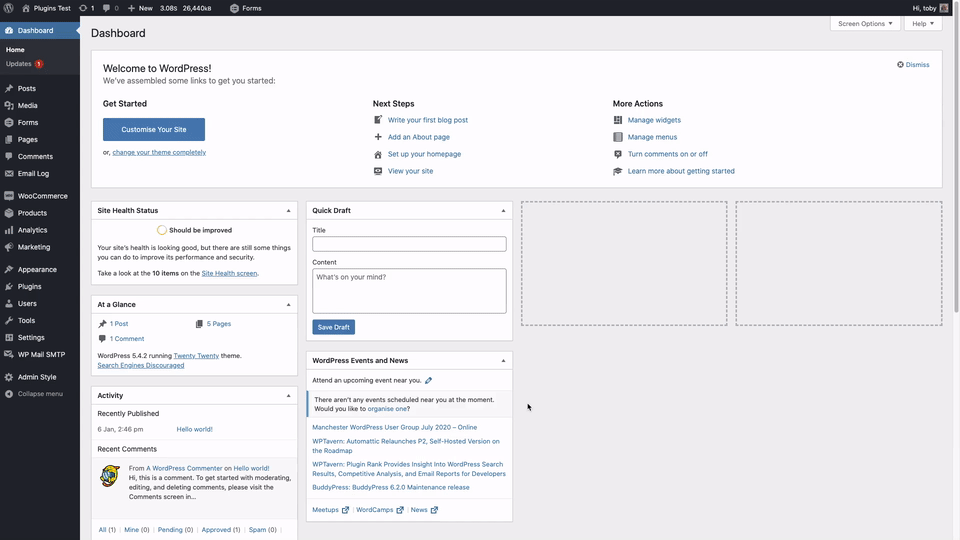
Task: Click the WordPress logo in admin bar
Action: click(9, 8)
